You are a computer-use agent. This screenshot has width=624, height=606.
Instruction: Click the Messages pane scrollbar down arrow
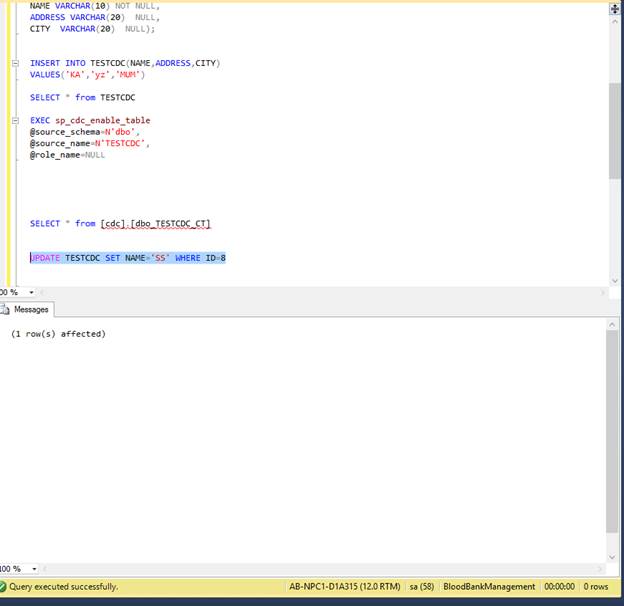(x=612, y=557)
